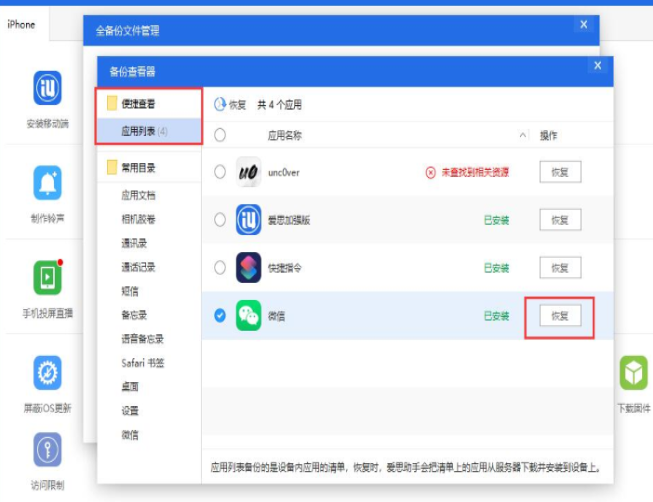The height and width of the screenshot is (502, 653).
Task: Close the 备份查看器 dialog
Action: click(598, 65)
